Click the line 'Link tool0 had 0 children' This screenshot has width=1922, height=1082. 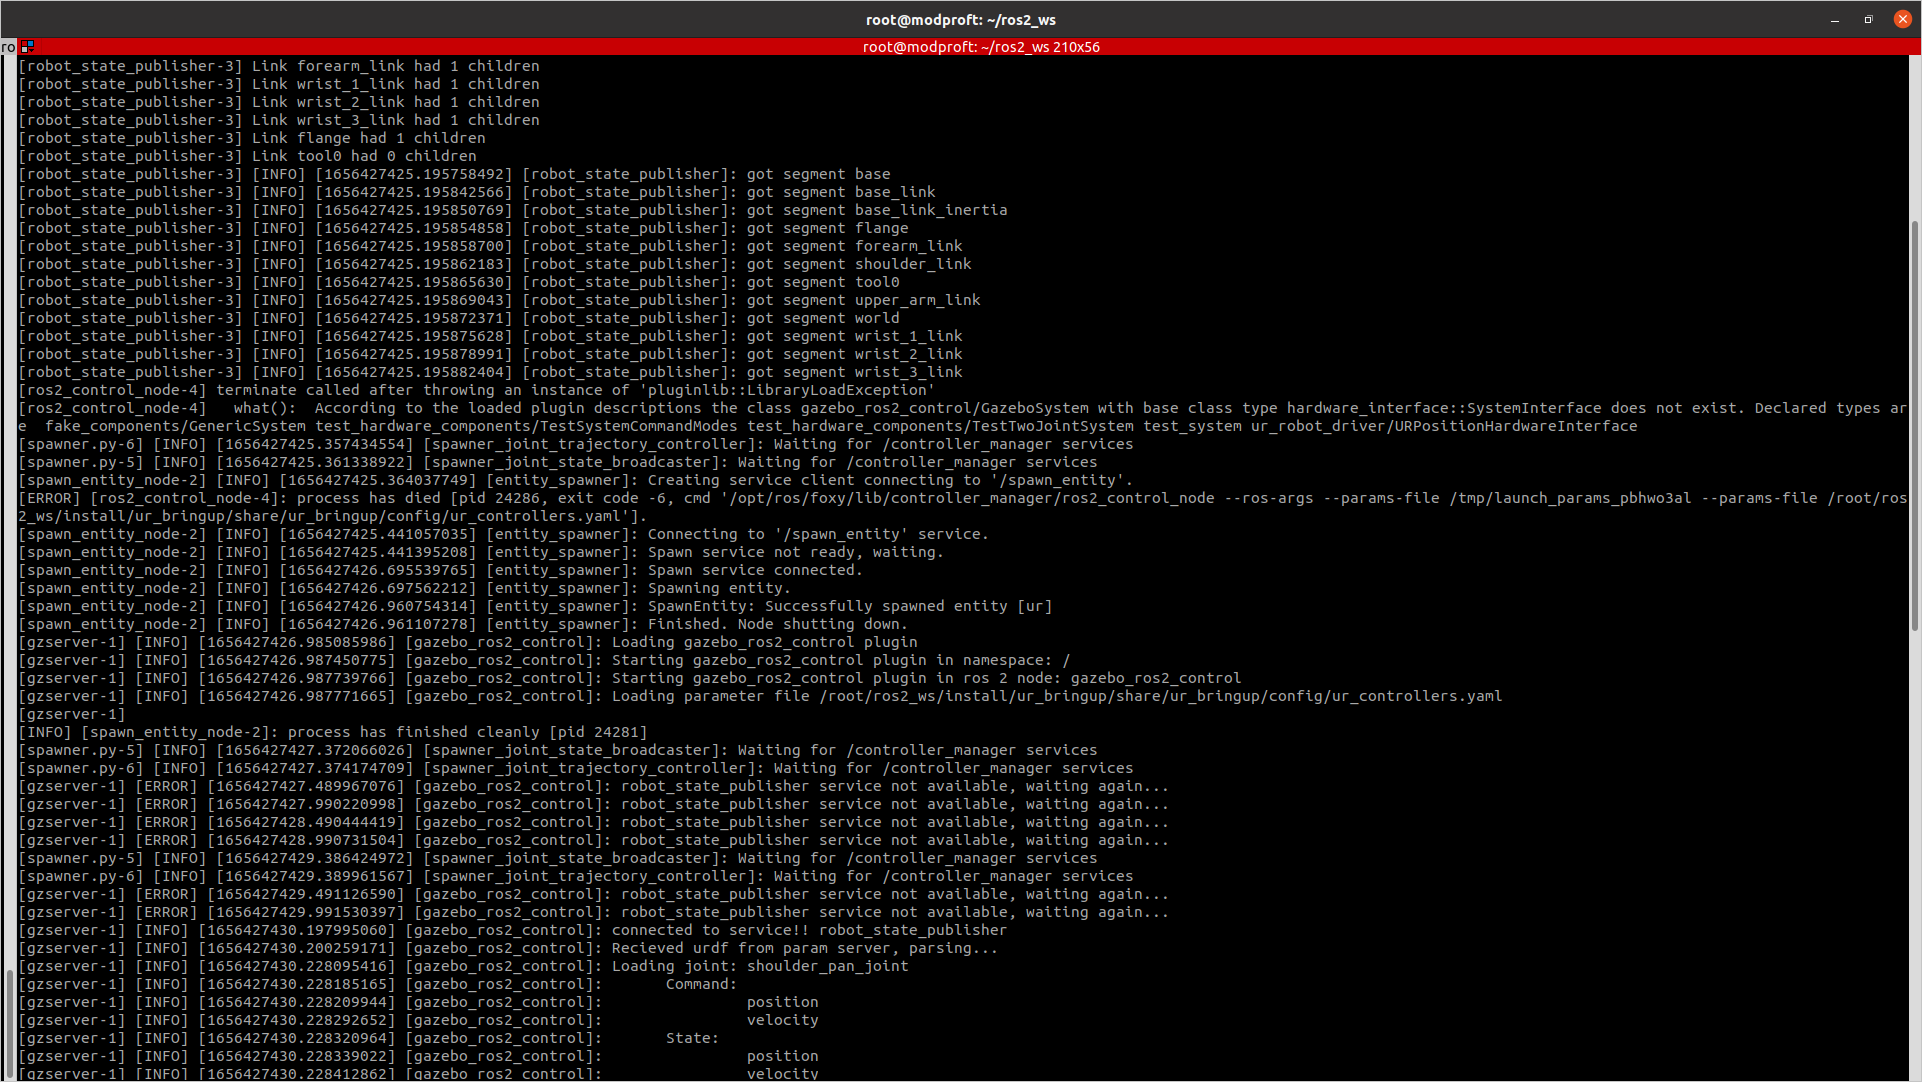(364, 156)
